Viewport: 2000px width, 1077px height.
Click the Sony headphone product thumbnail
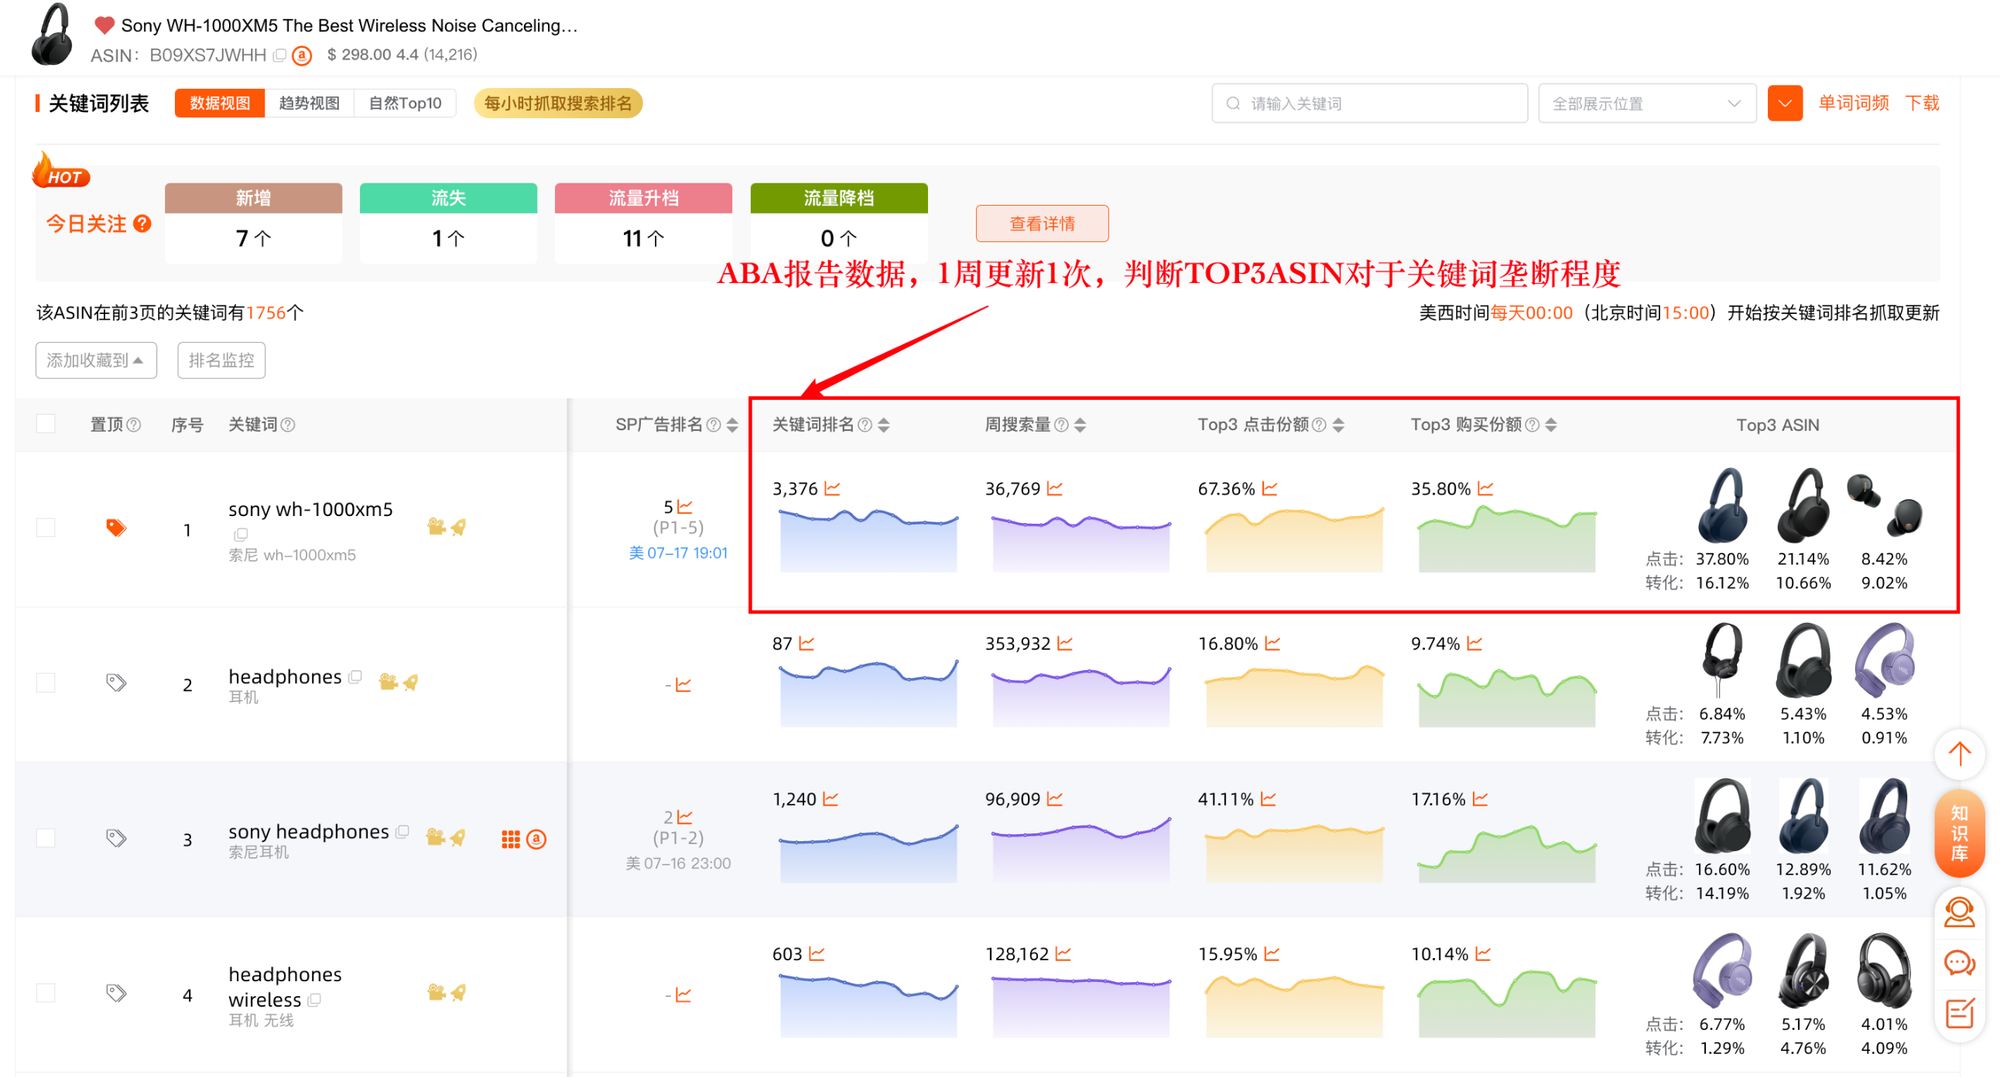pos(52,34)
